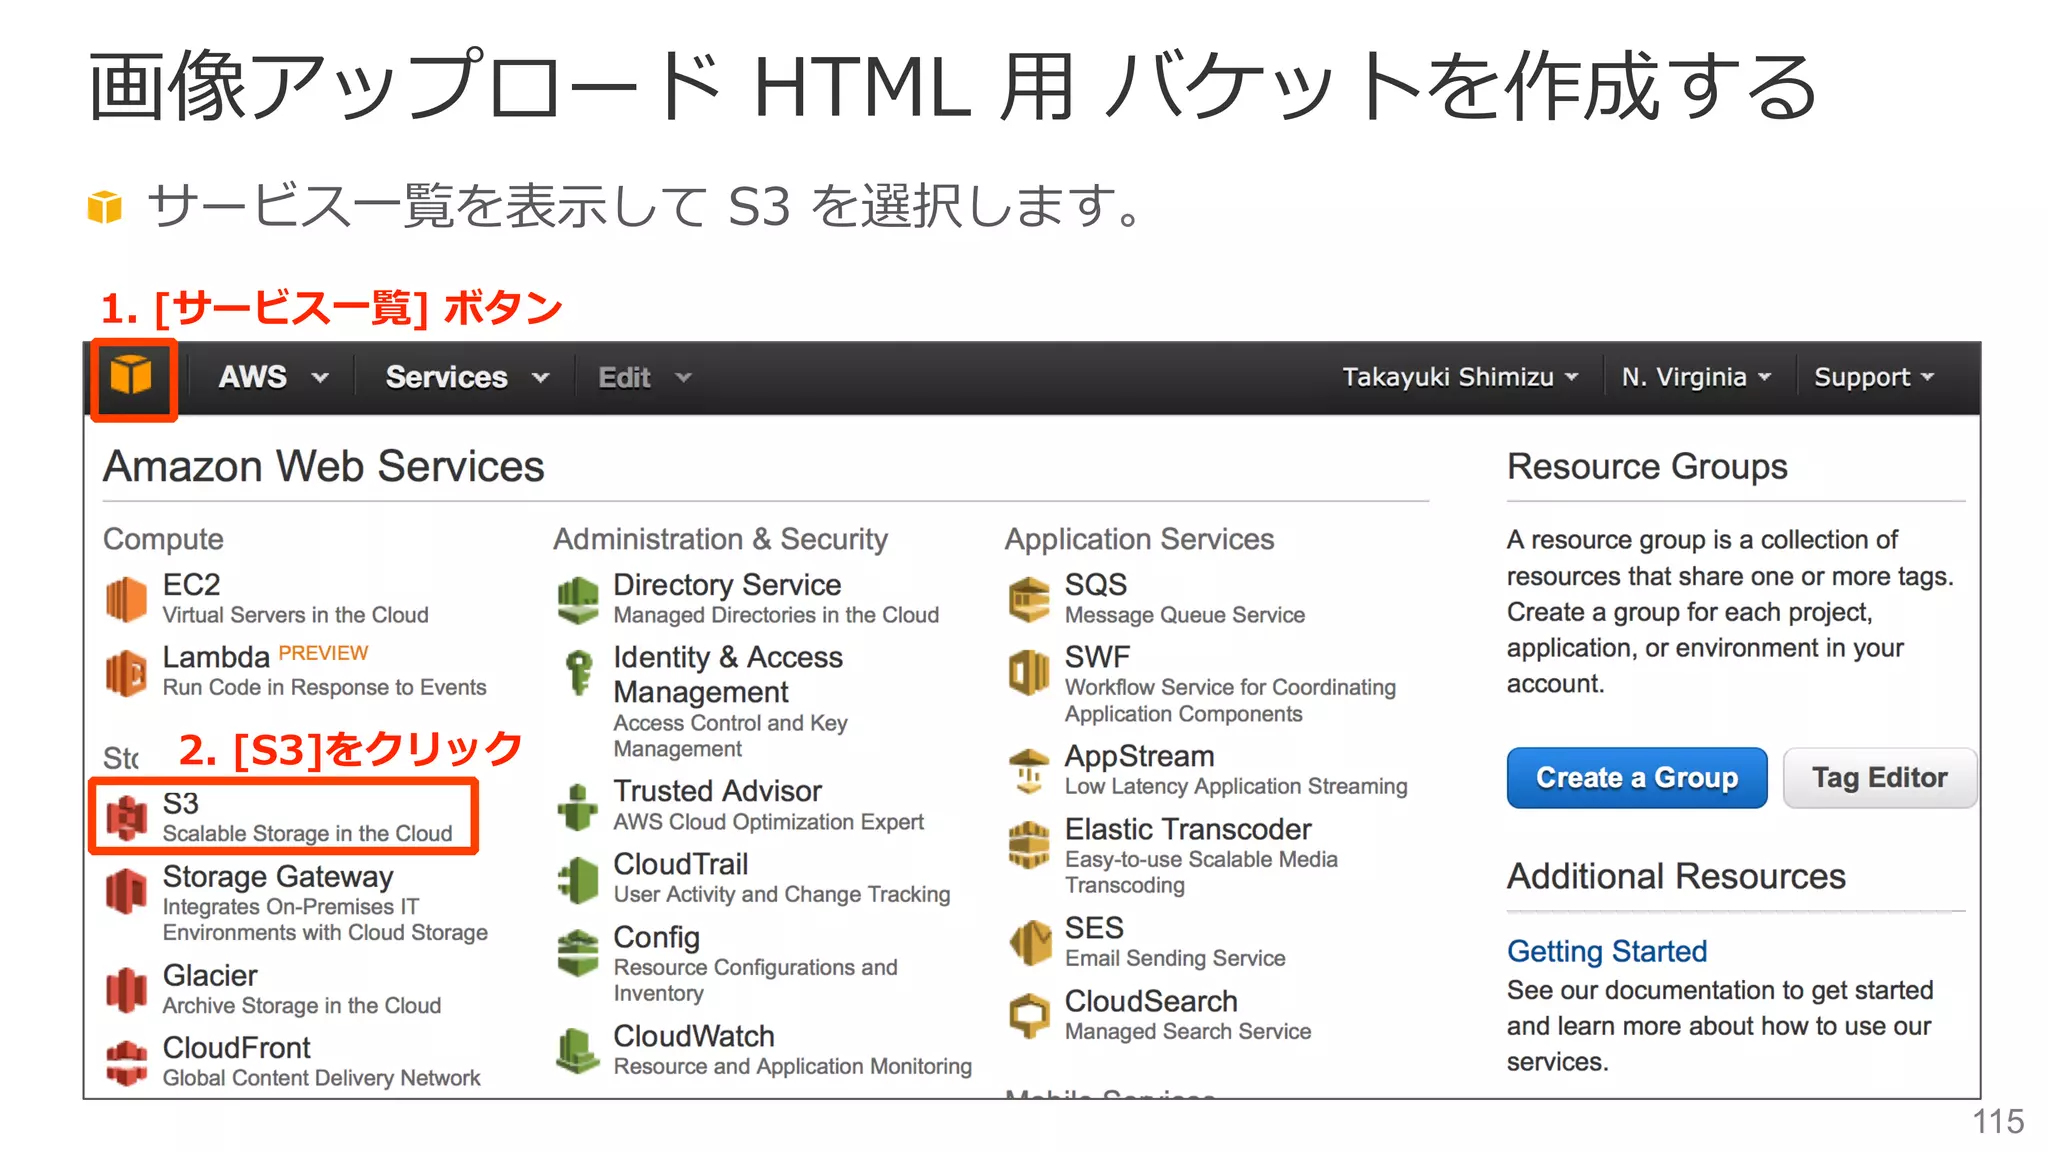Click the AppStream link
The image size is (2048, 1152).
click(x=1139, y=757)
